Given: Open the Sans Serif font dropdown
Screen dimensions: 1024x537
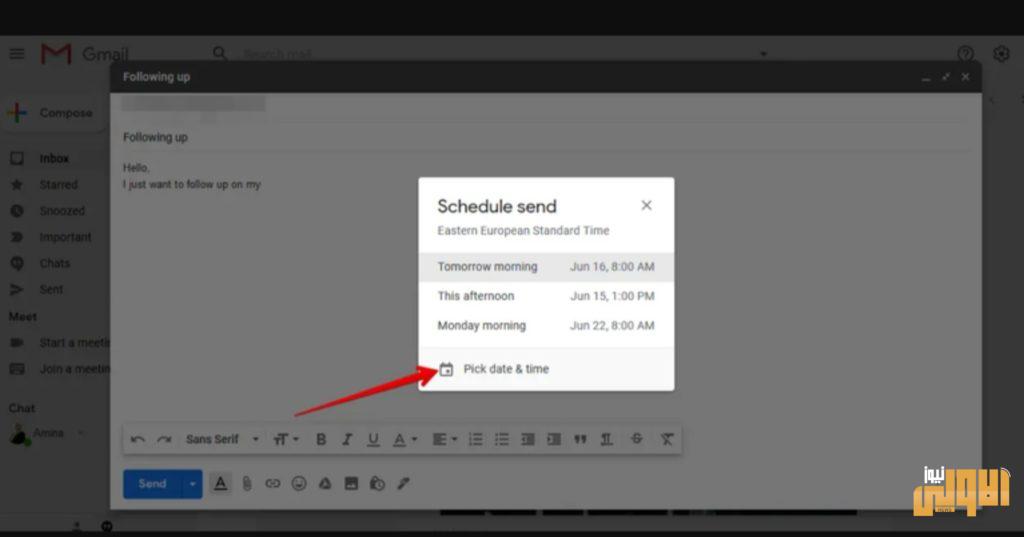Looking at the screenshot, I should [x=223, y=440].
